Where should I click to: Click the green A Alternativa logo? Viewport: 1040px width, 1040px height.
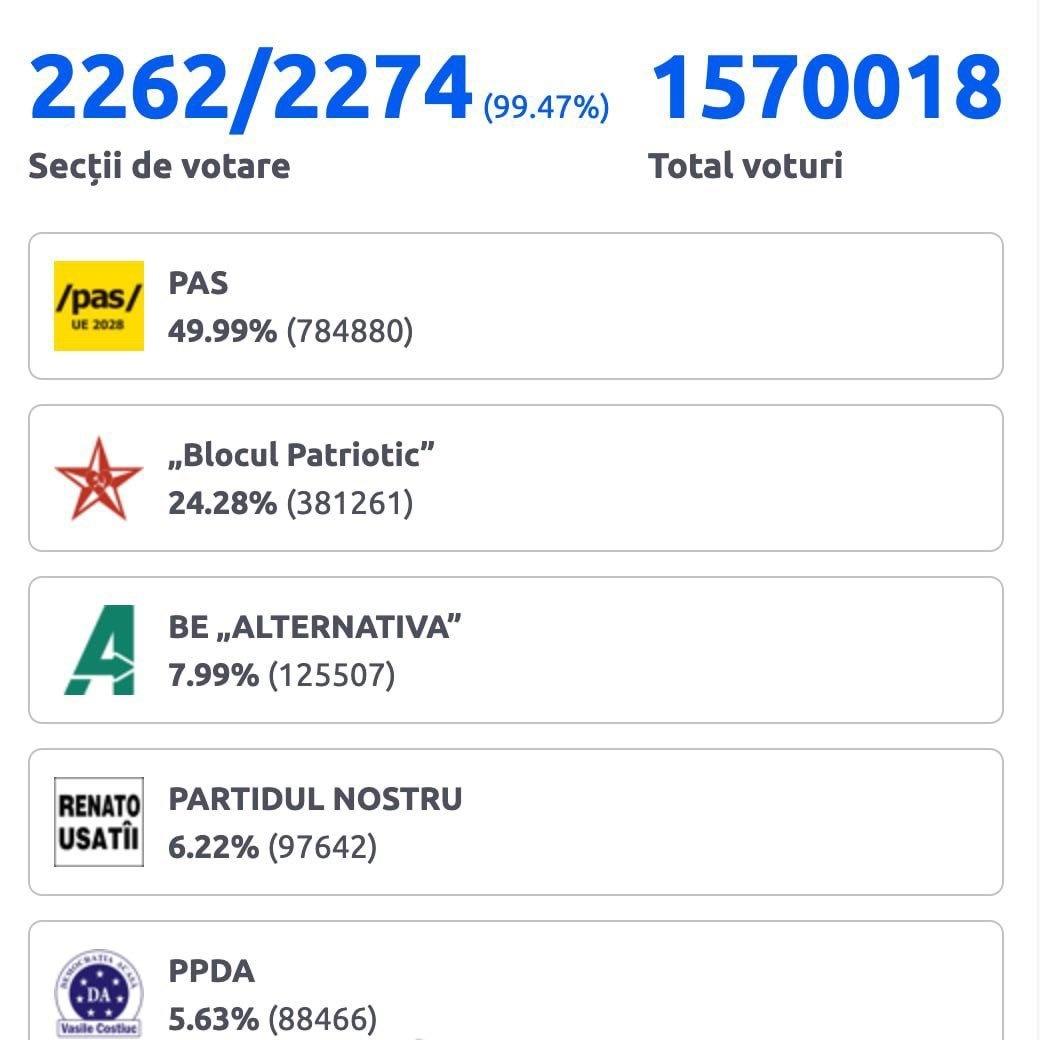[100, 650]
